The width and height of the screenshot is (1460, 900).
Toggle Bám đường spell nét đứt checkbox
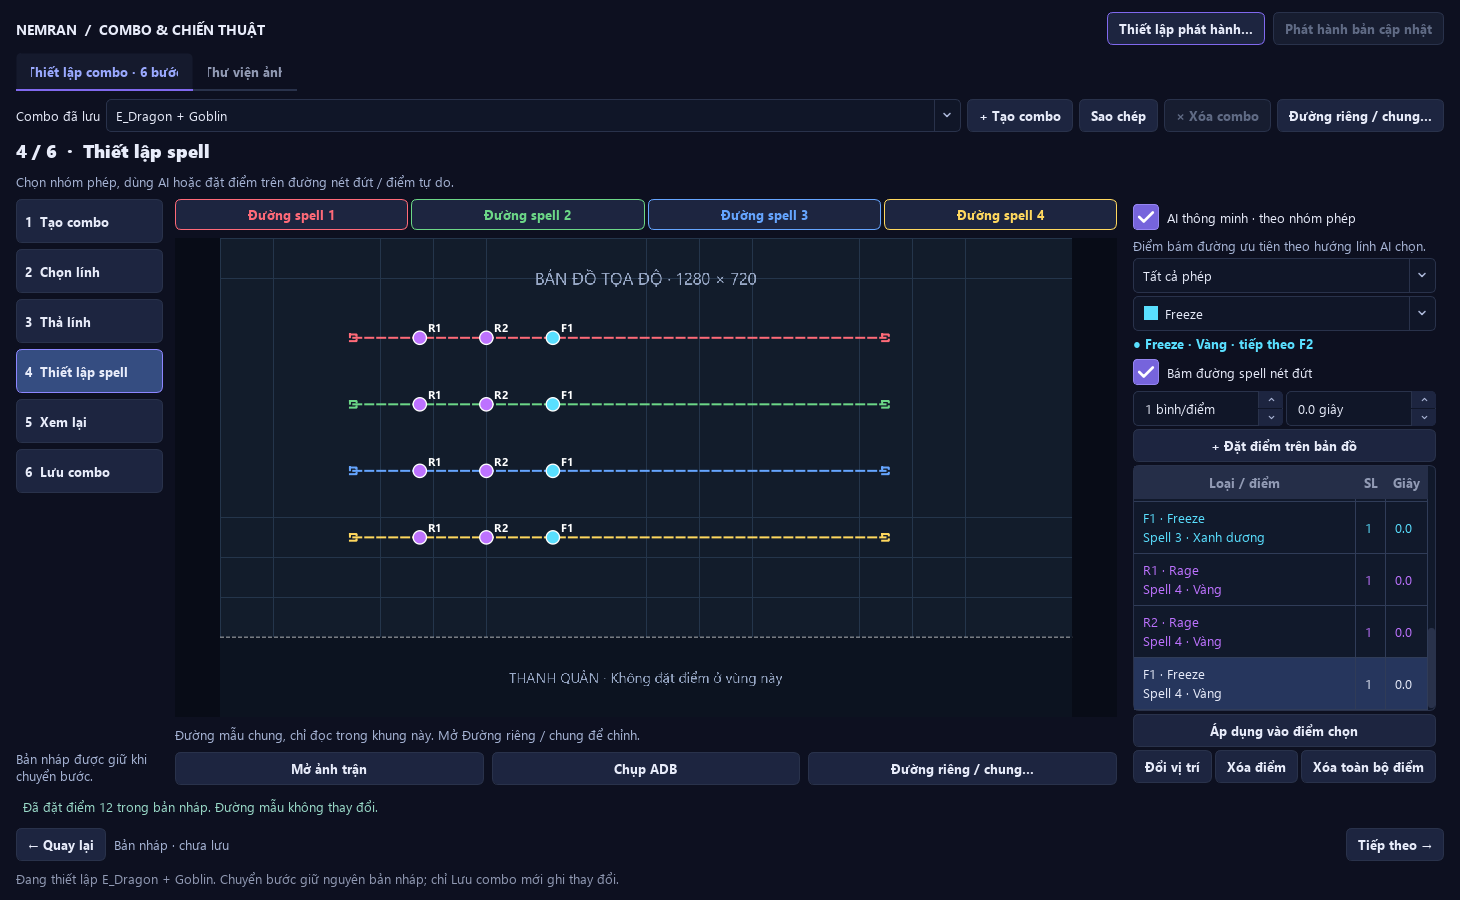pos(1146,372)
